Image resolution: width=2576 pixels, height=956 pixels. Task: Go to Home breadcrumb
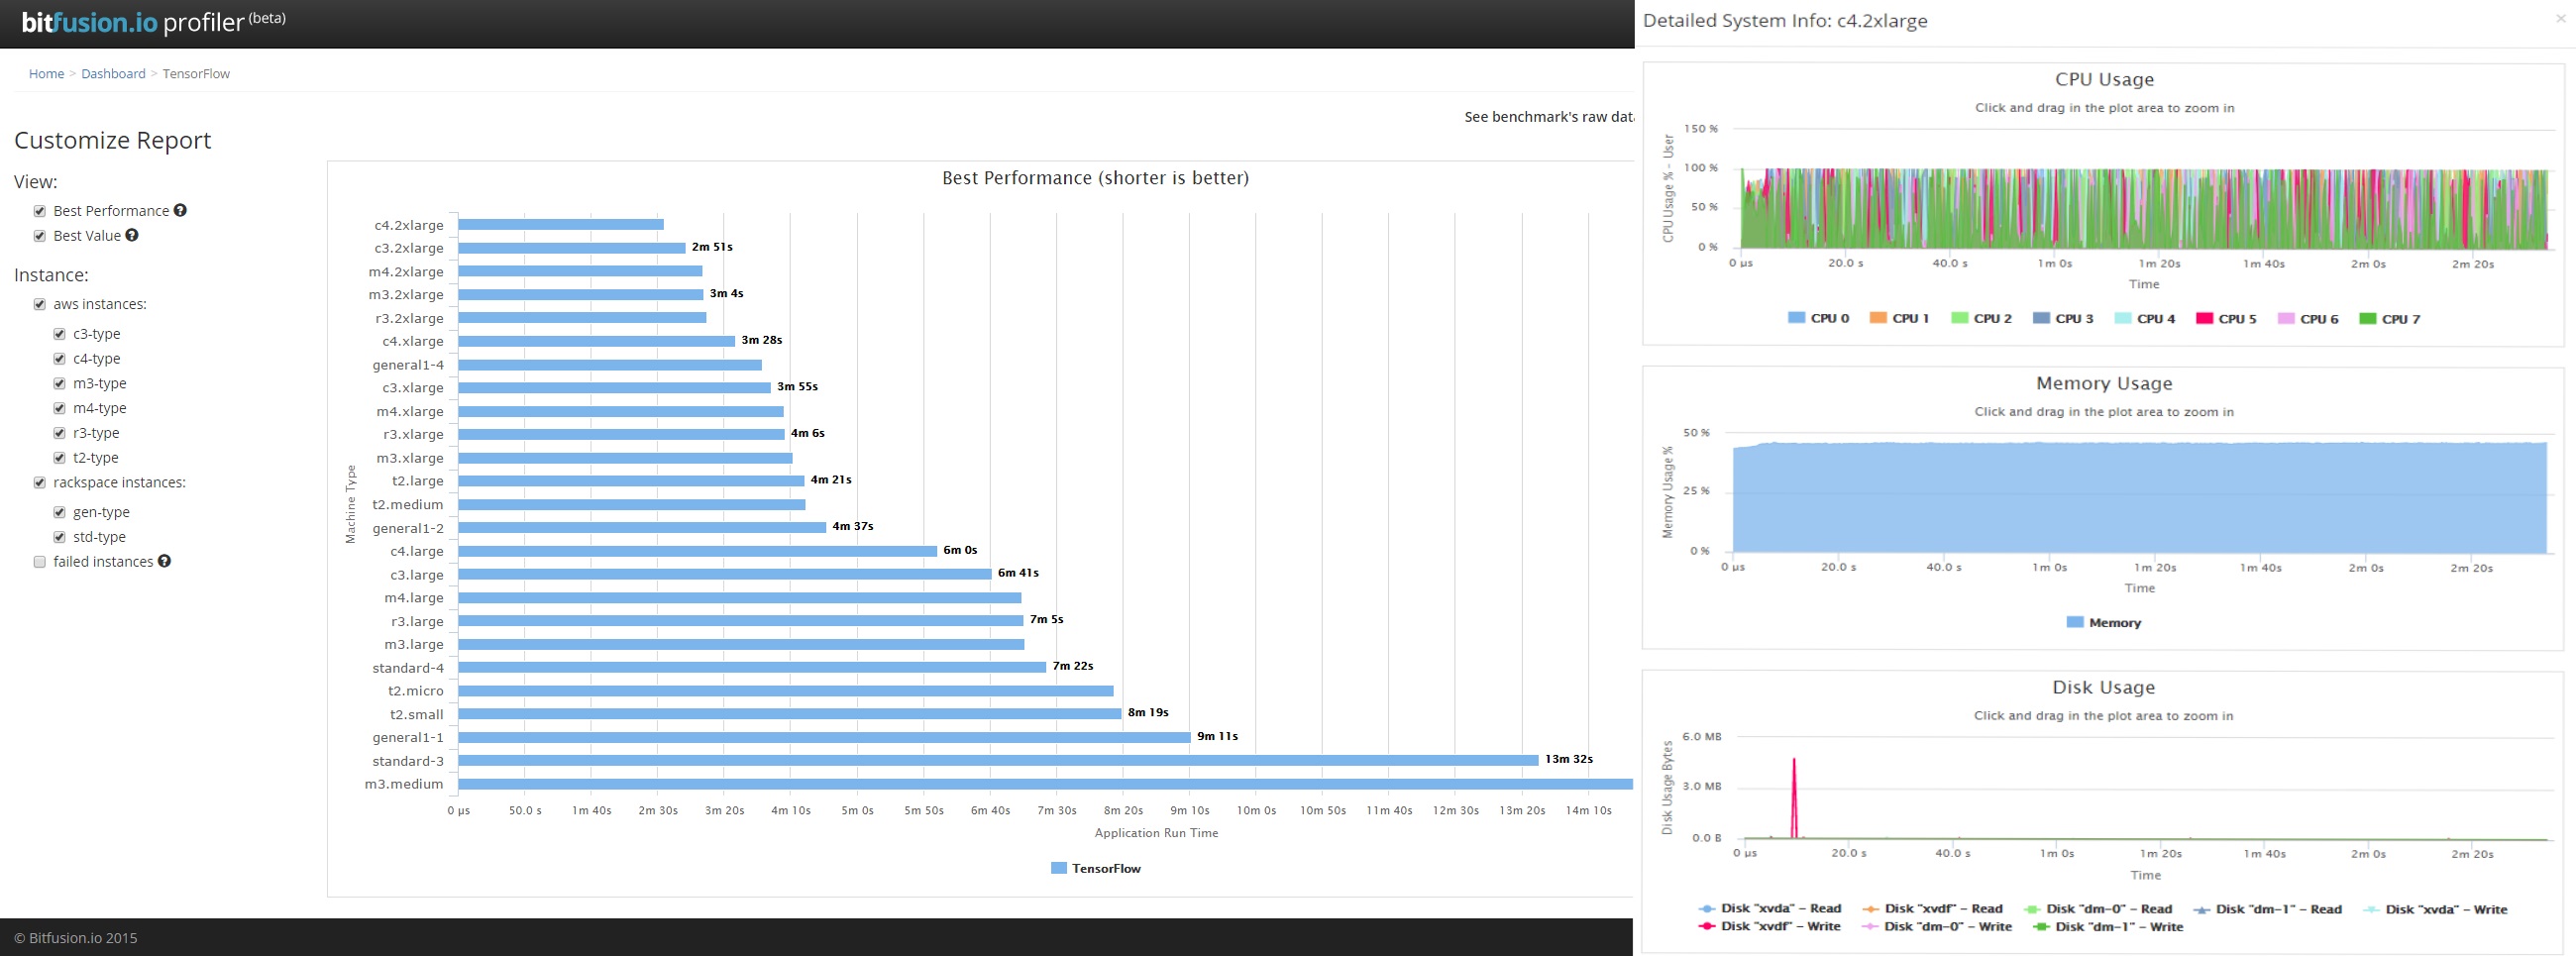46,74
